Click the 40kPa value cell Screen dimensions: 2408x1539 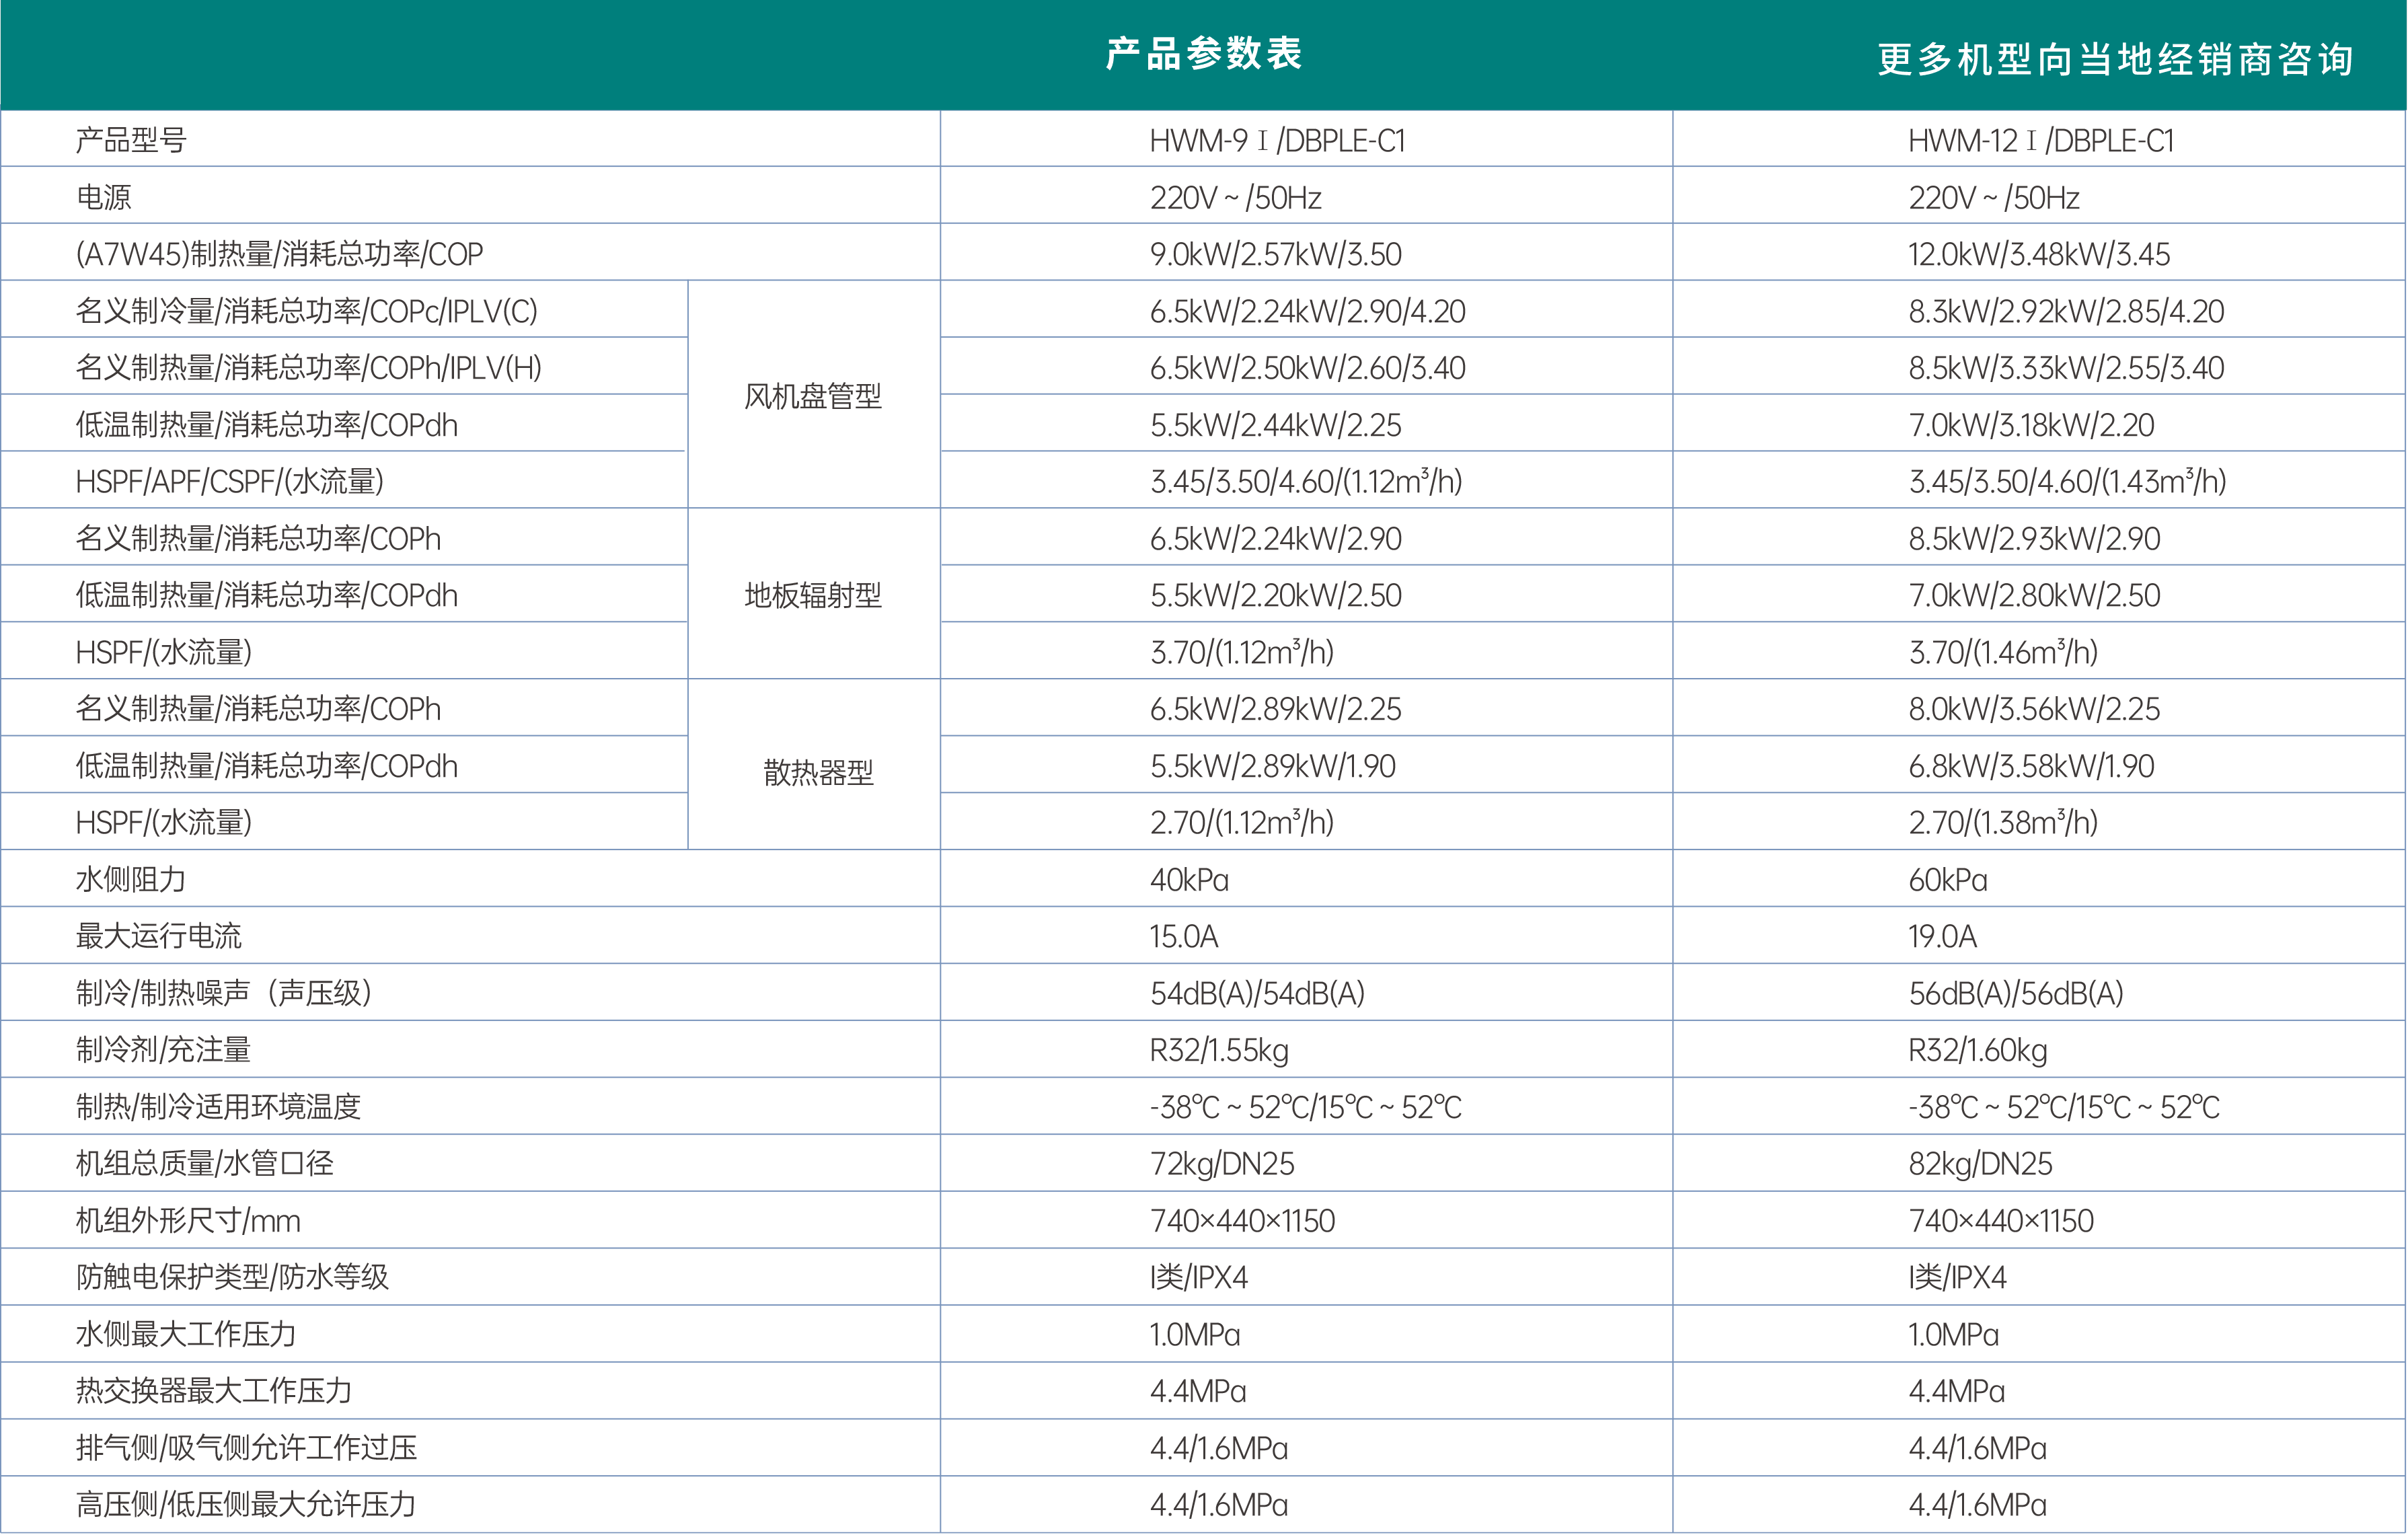tap(1189, 880)
